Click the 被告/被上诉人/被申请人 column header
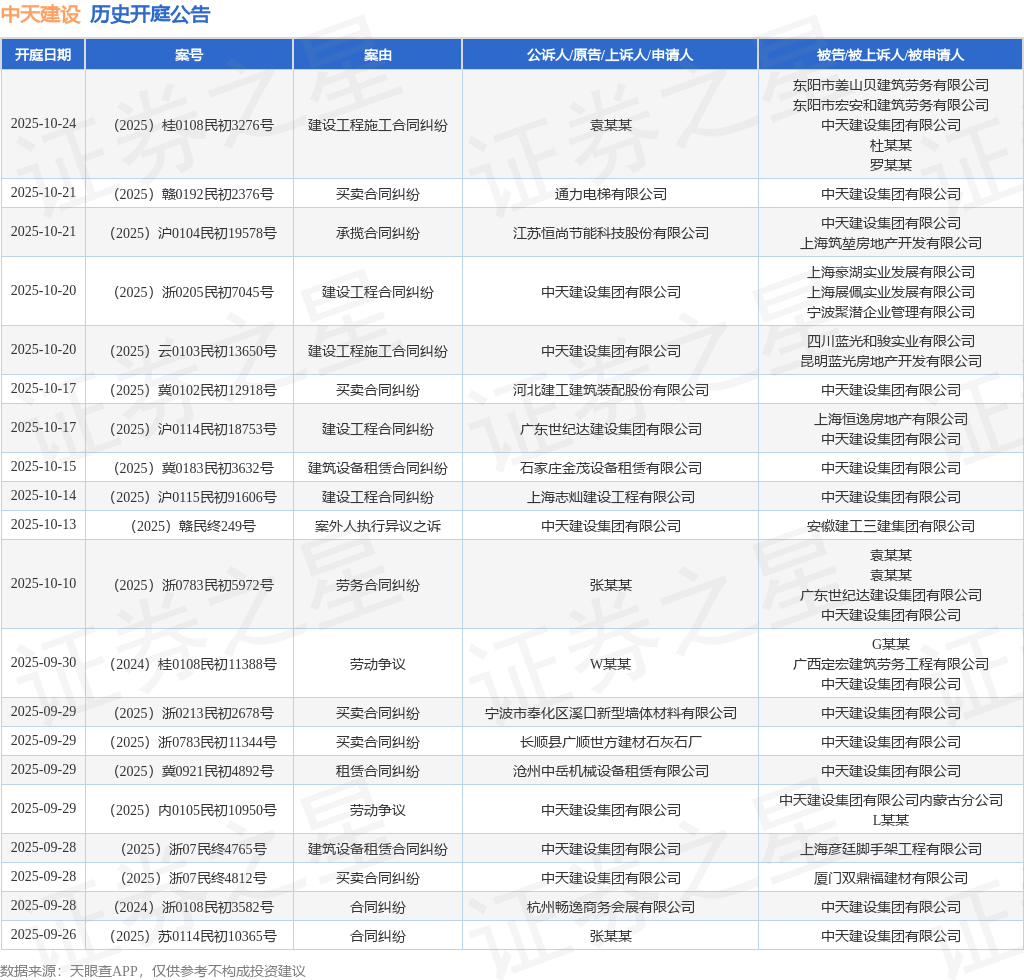1024x980 pixels. pyautogui.click(x=890, y=55)
